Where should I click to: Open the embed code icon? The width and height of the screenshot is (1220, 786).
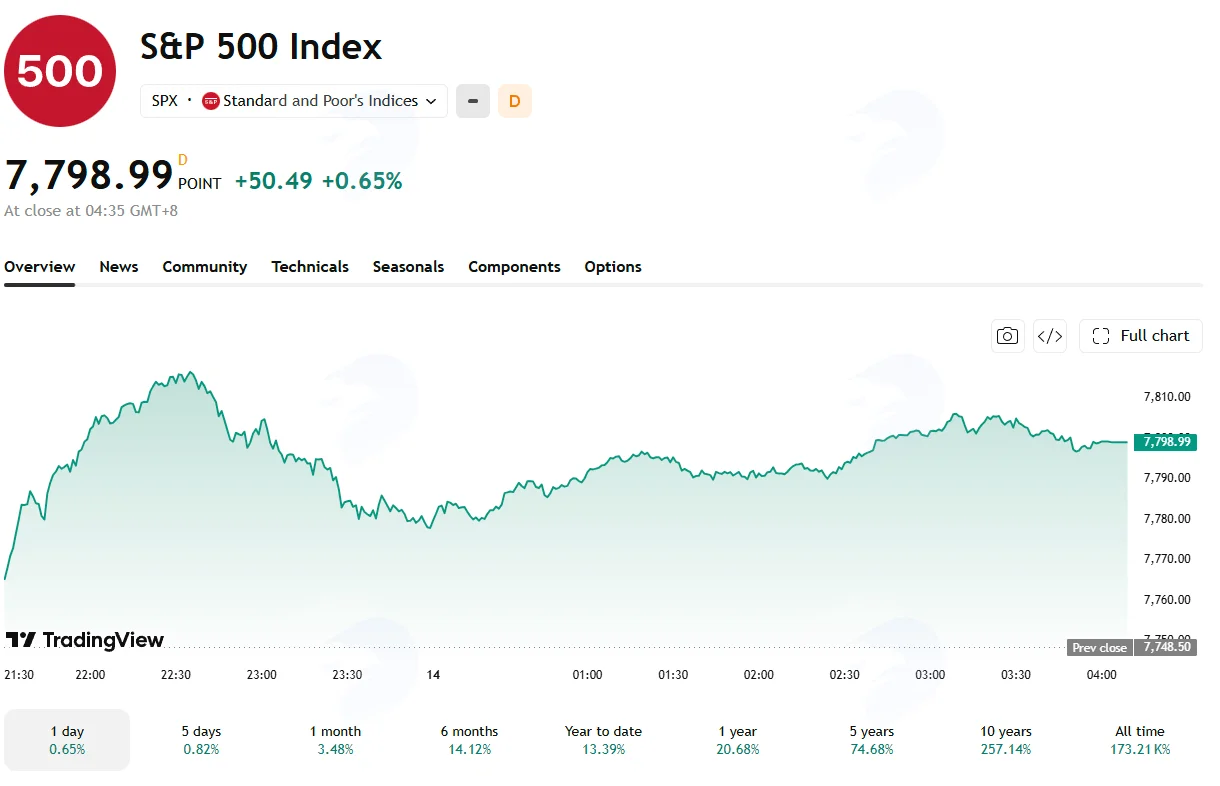click(x=1050, y=336)
